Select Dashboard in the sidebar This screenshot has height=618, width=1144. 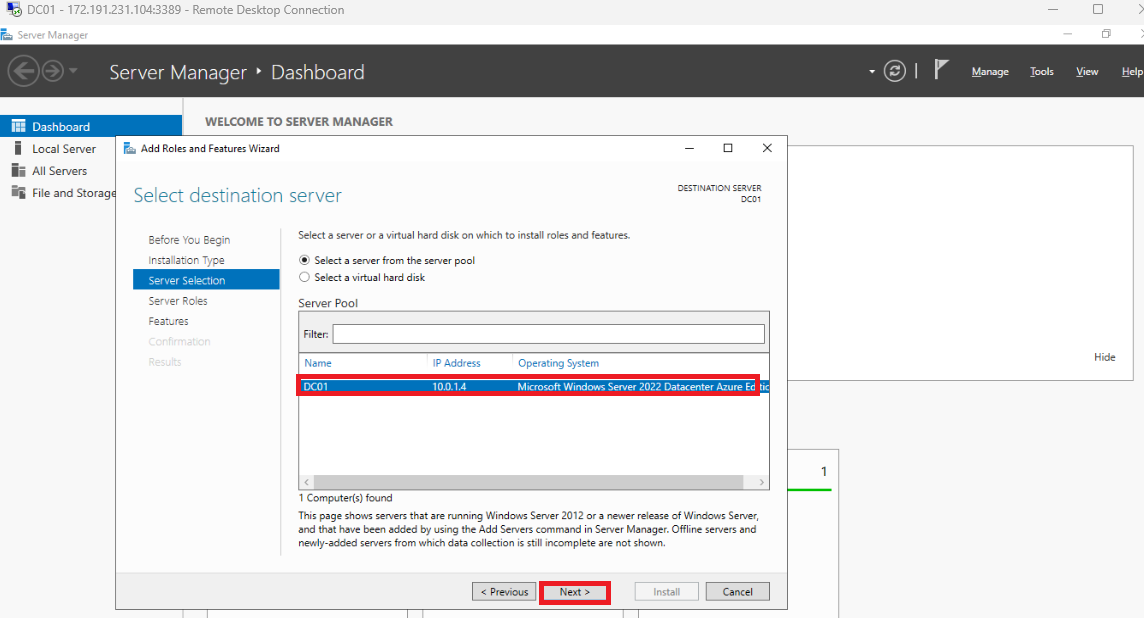tap(90, 126)
